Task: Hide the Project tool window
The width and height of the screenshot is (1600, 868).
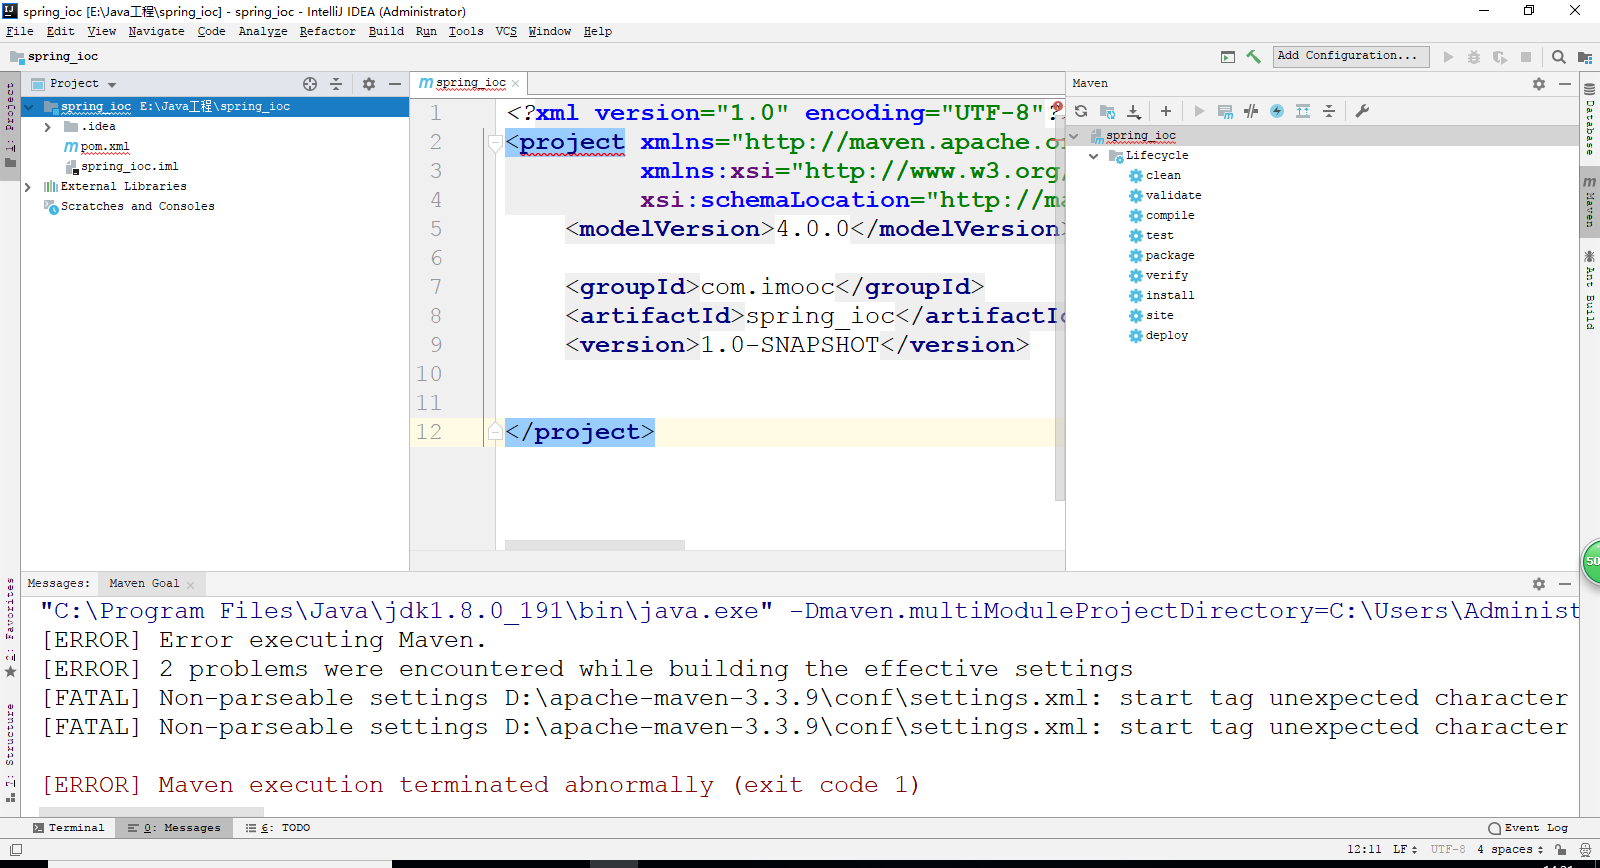Action: point(395,84)
